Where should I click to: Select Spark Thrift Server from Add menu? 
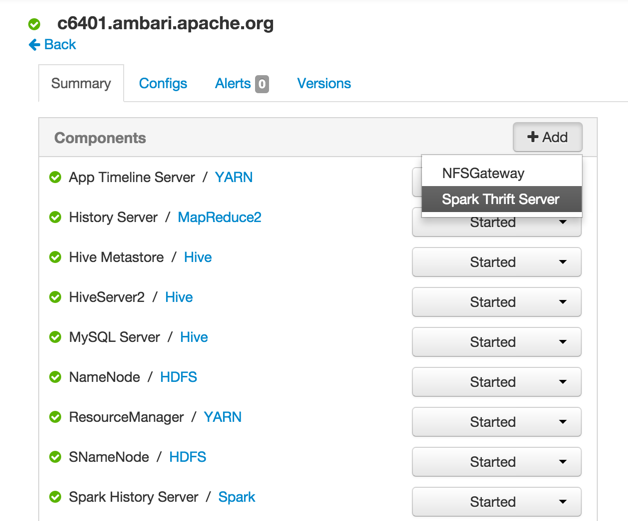[x=500, y=199]
